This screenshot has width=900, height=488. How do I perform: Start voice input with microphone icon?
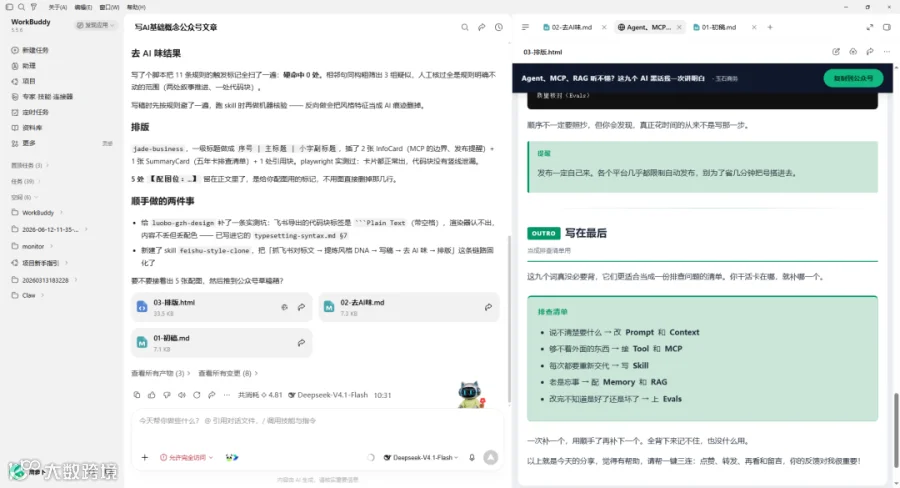point(472,458)
